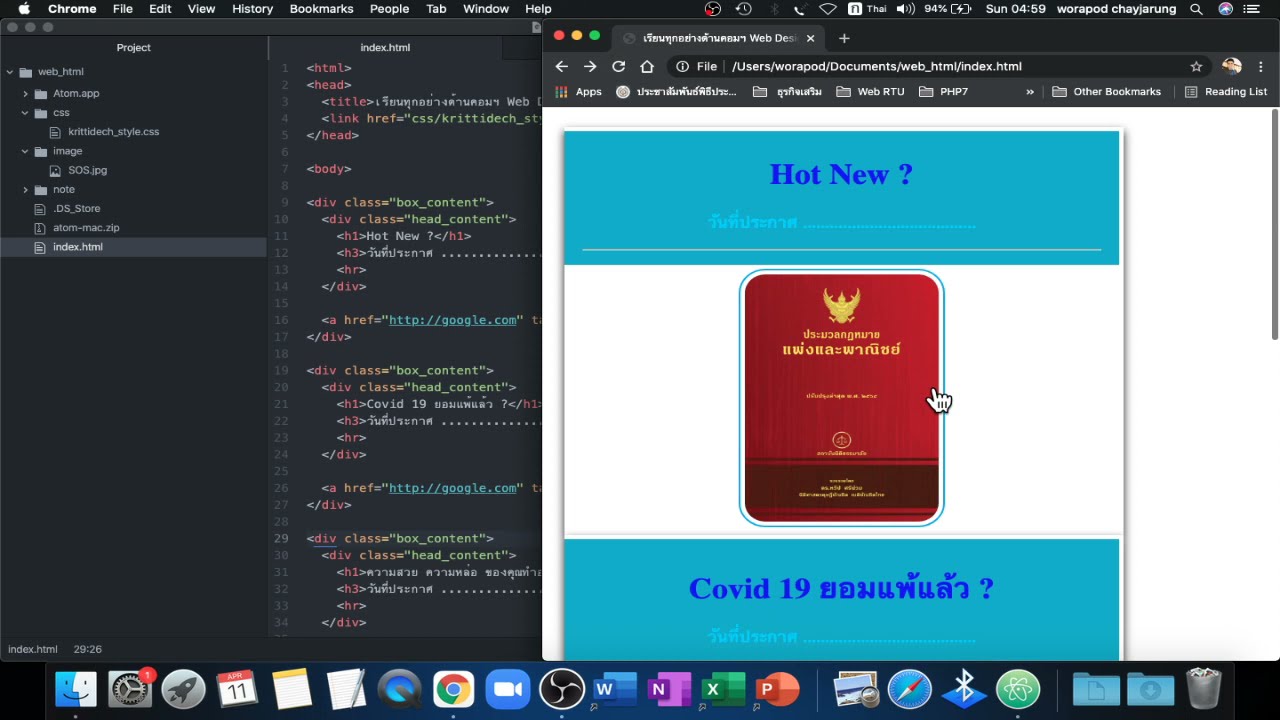Open the Bookmarks menu
1280x720 pixels.
(x=322, y=9)
